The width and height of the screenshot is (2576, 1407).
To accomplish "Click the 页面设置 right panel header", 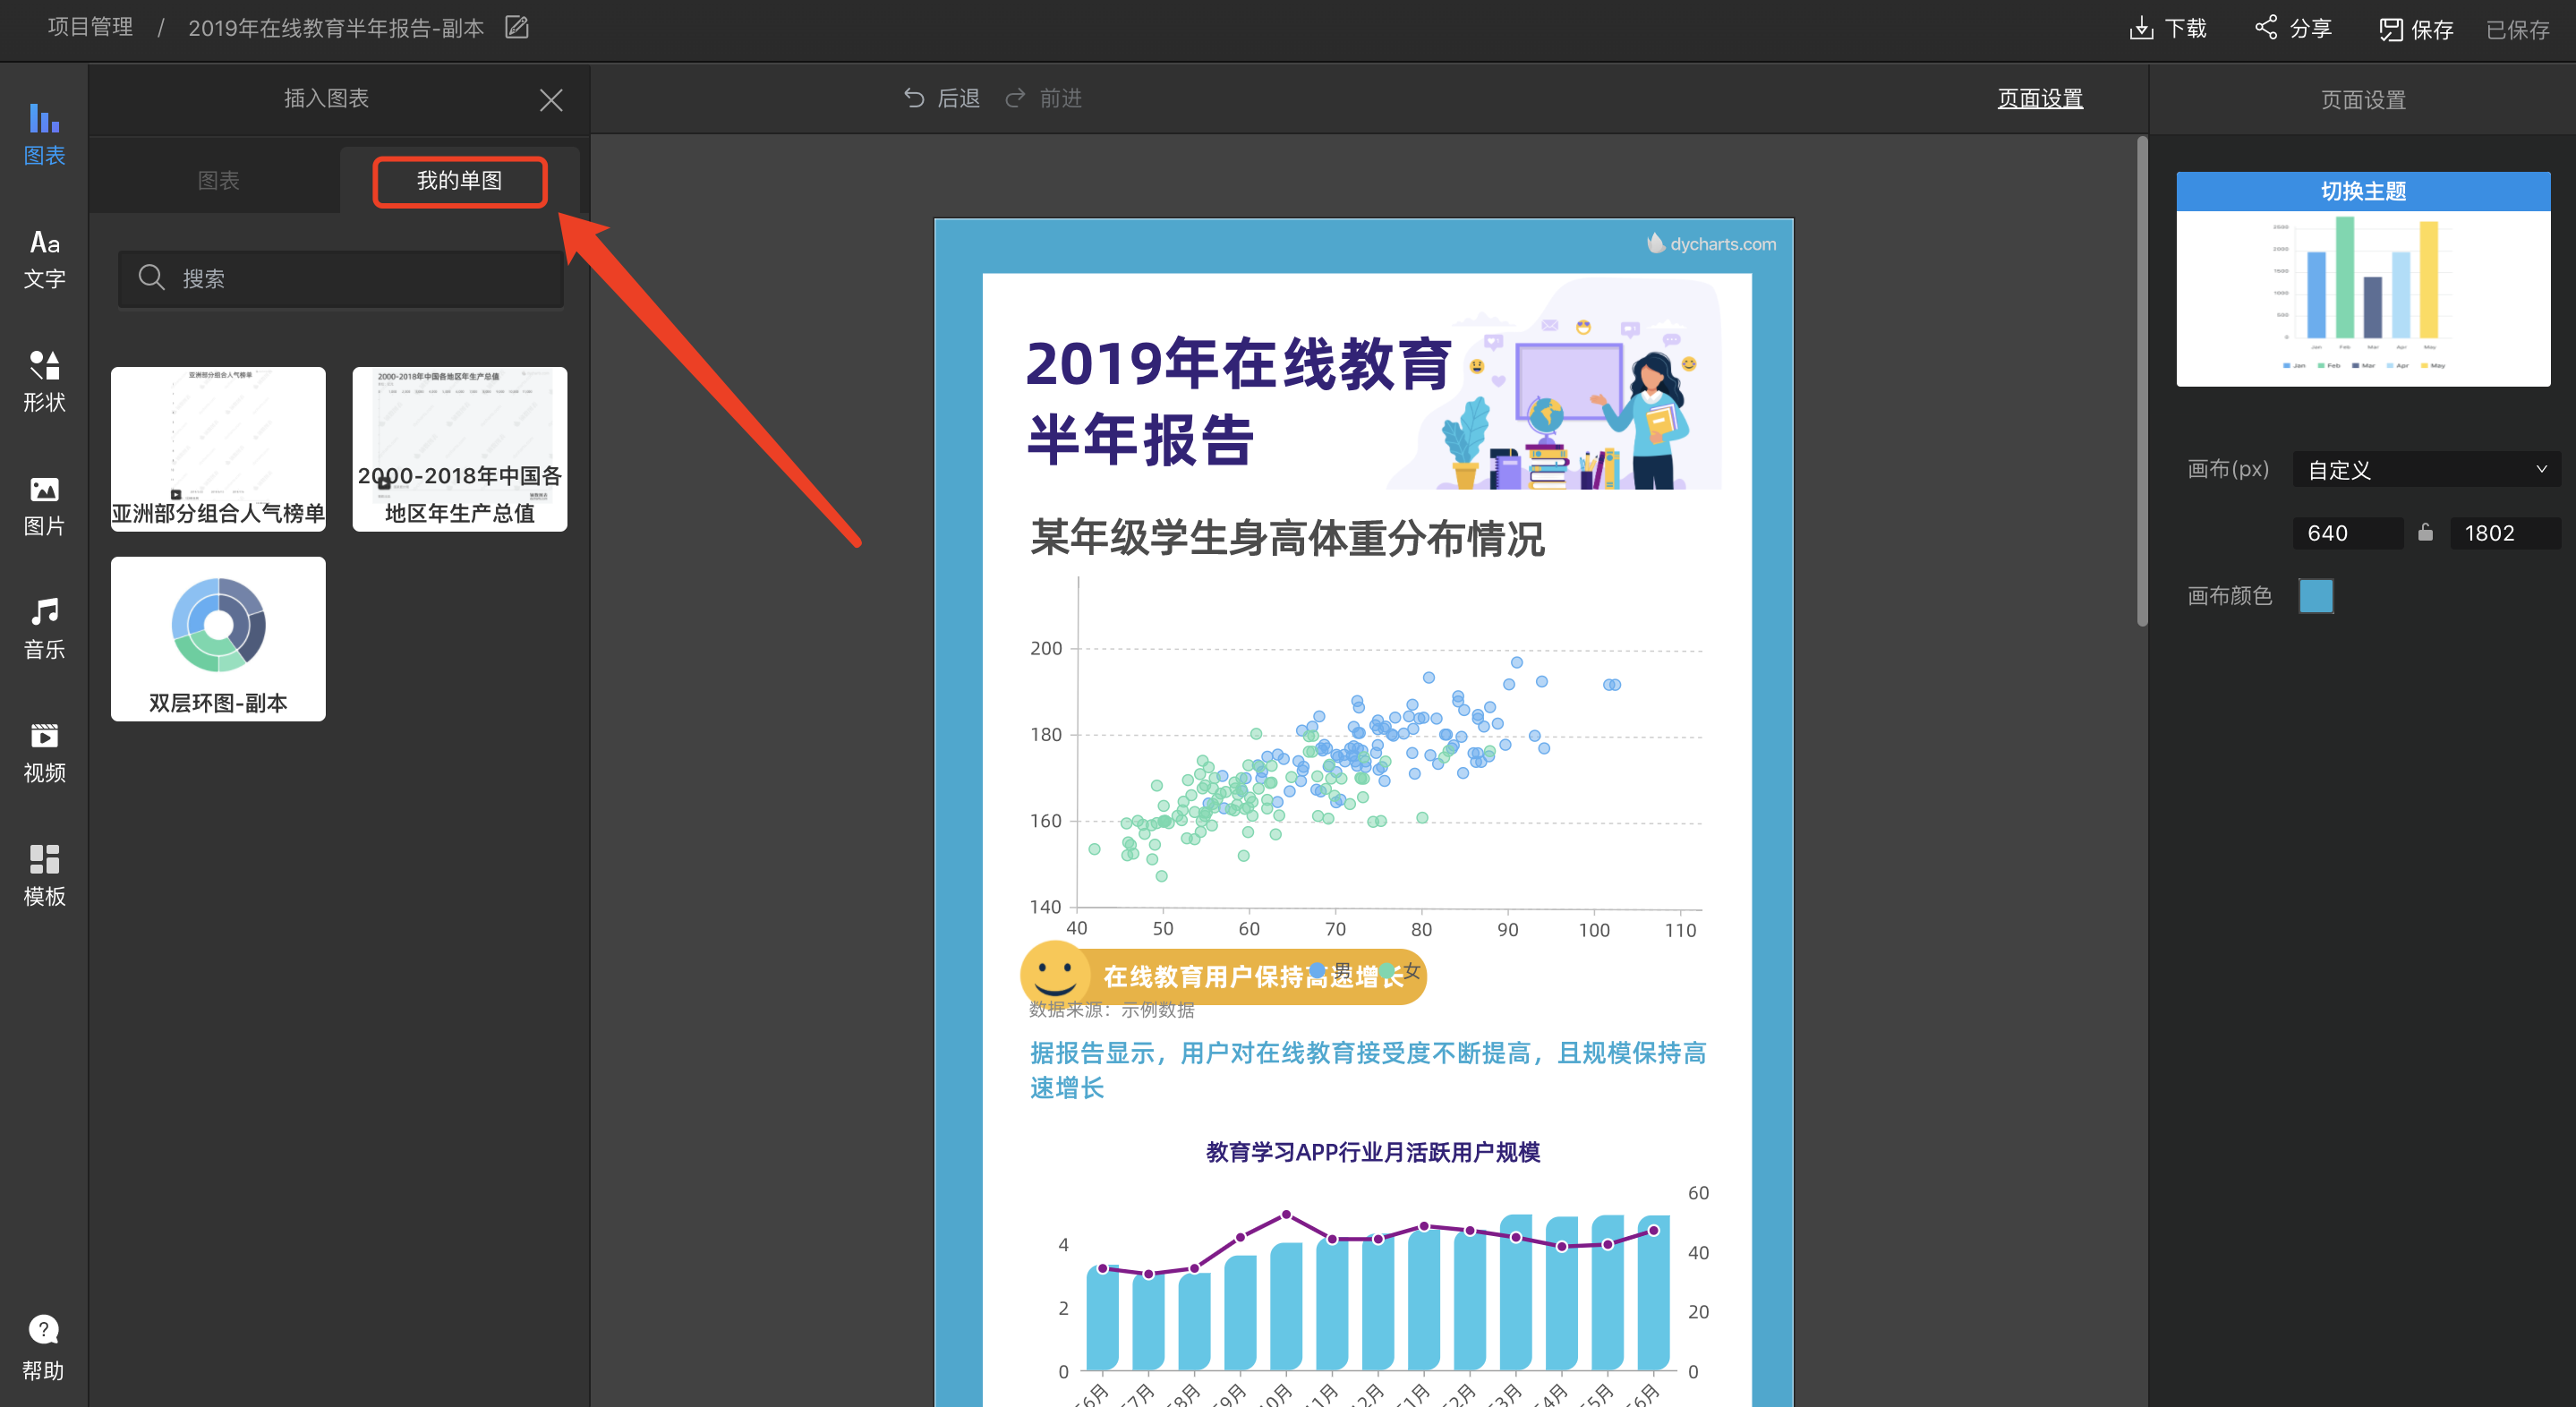I will pyautogui.click(x=2362, y=99).
